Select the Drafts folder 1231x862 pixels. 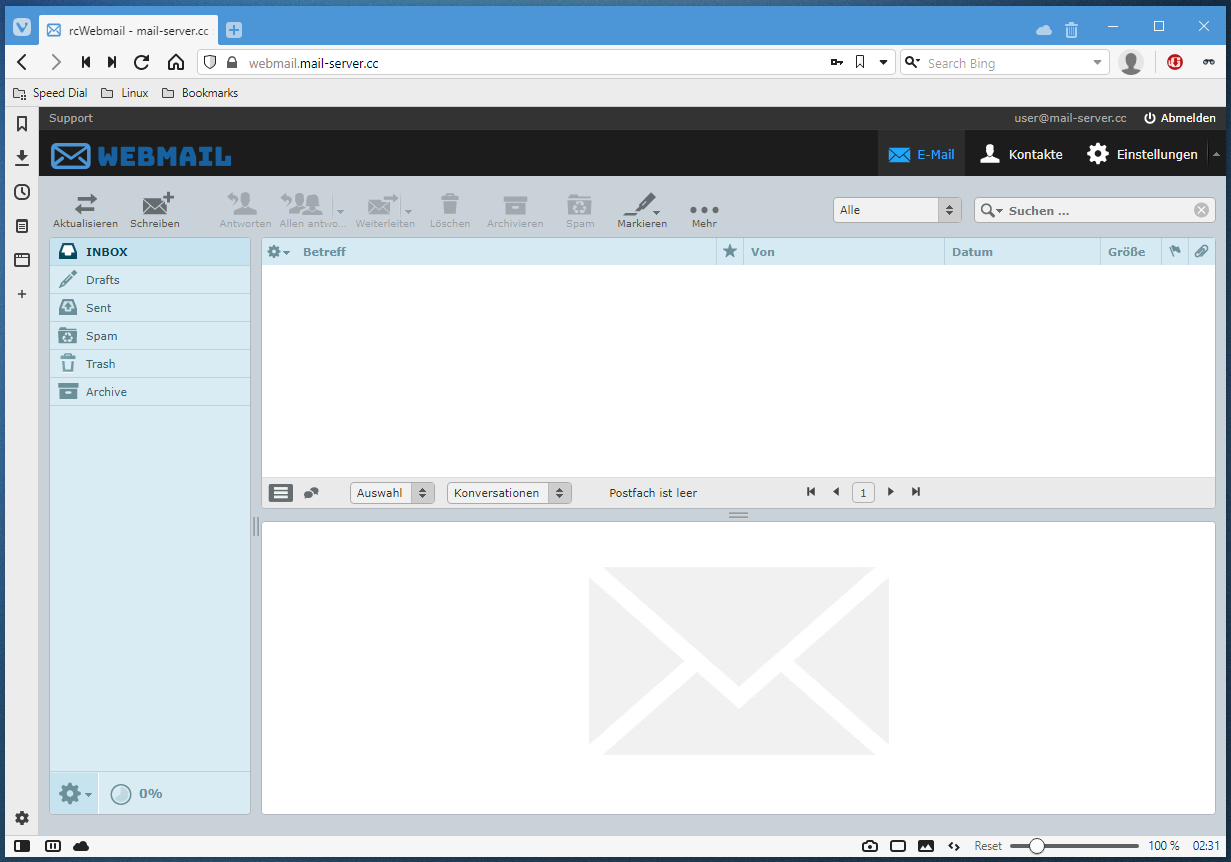click(x=102, y=280)
